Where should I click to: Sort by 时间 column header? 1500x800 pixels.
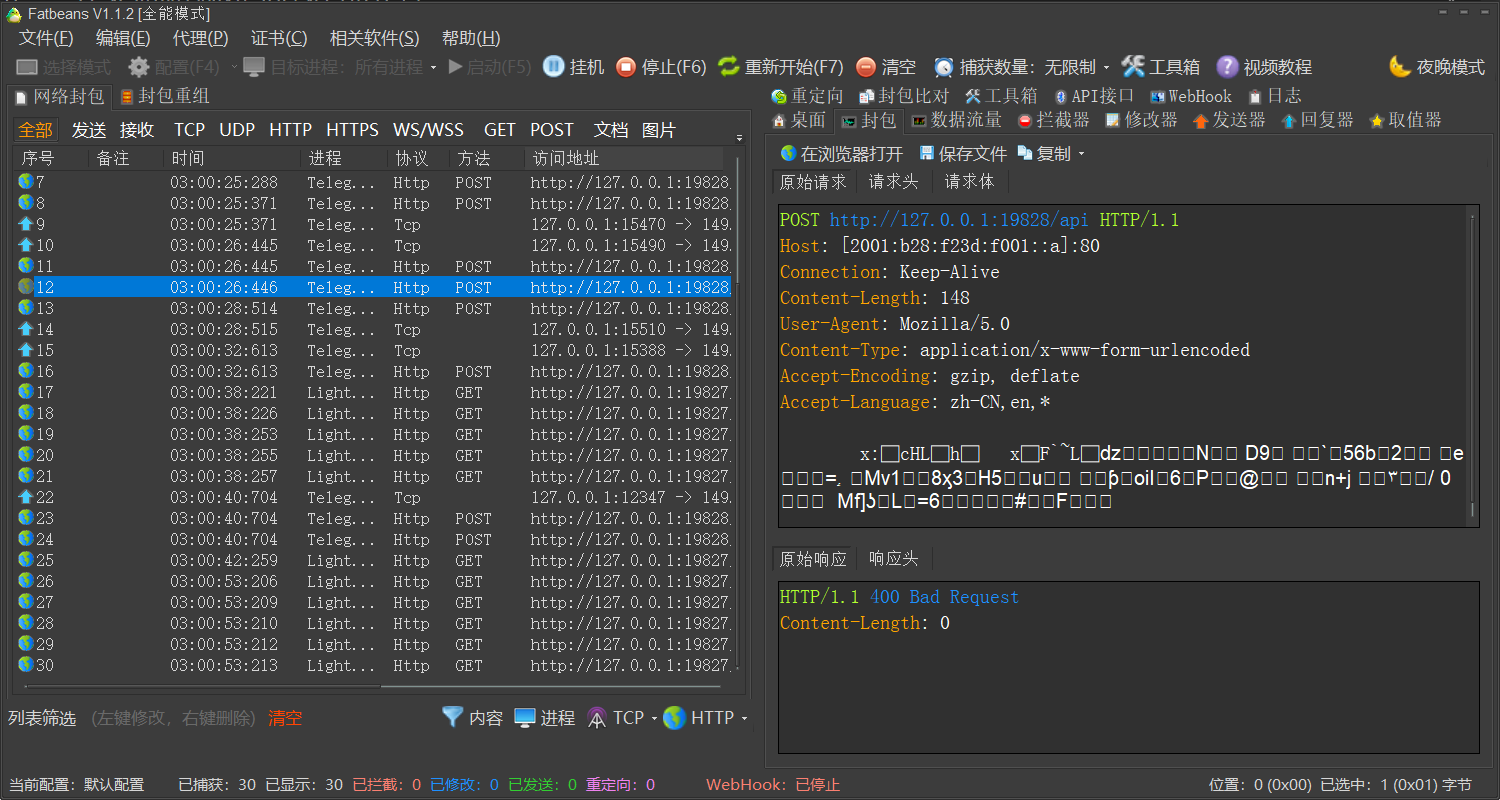231,158
